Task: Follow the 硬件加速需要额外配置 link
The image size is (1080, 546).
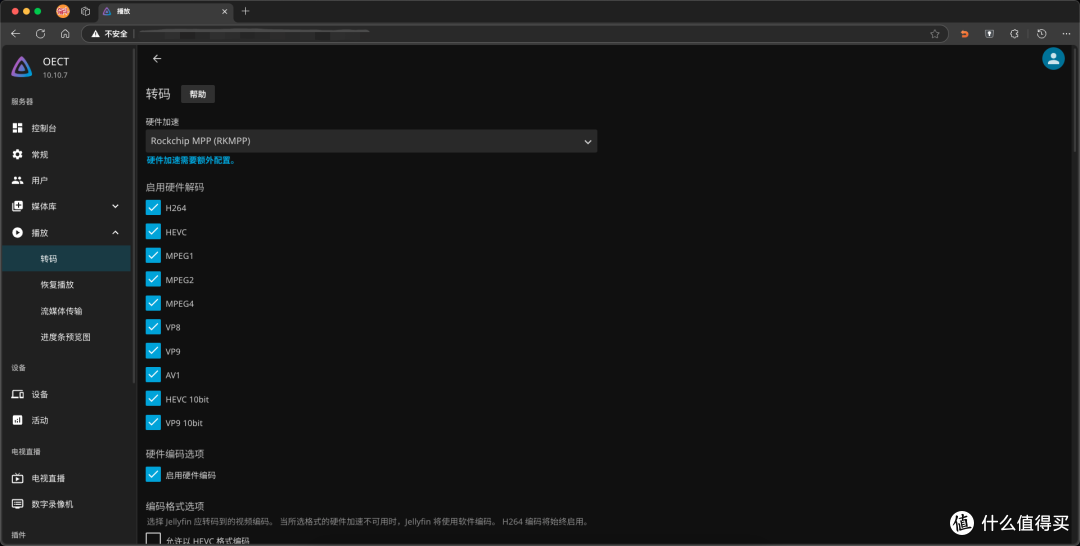Action: 191,160
